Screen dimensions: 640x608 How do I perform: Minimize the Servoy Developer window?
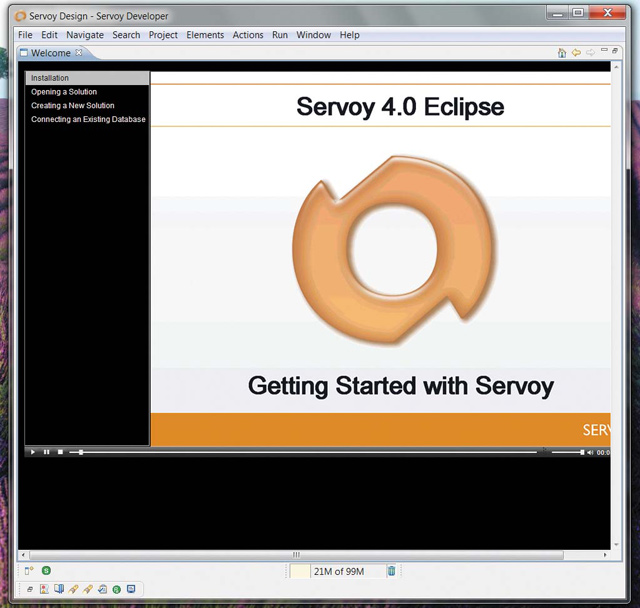click(558, 13)
